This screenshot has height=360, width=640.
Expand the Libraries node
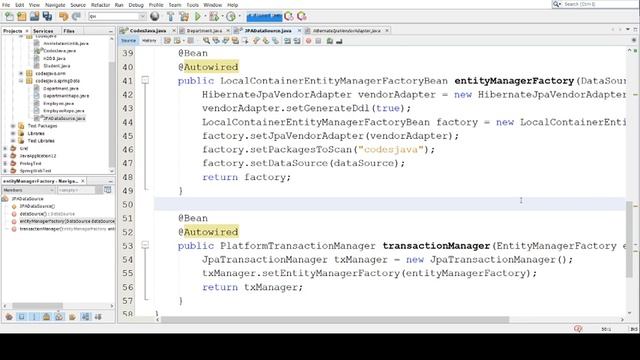click(x=13, y=133)
